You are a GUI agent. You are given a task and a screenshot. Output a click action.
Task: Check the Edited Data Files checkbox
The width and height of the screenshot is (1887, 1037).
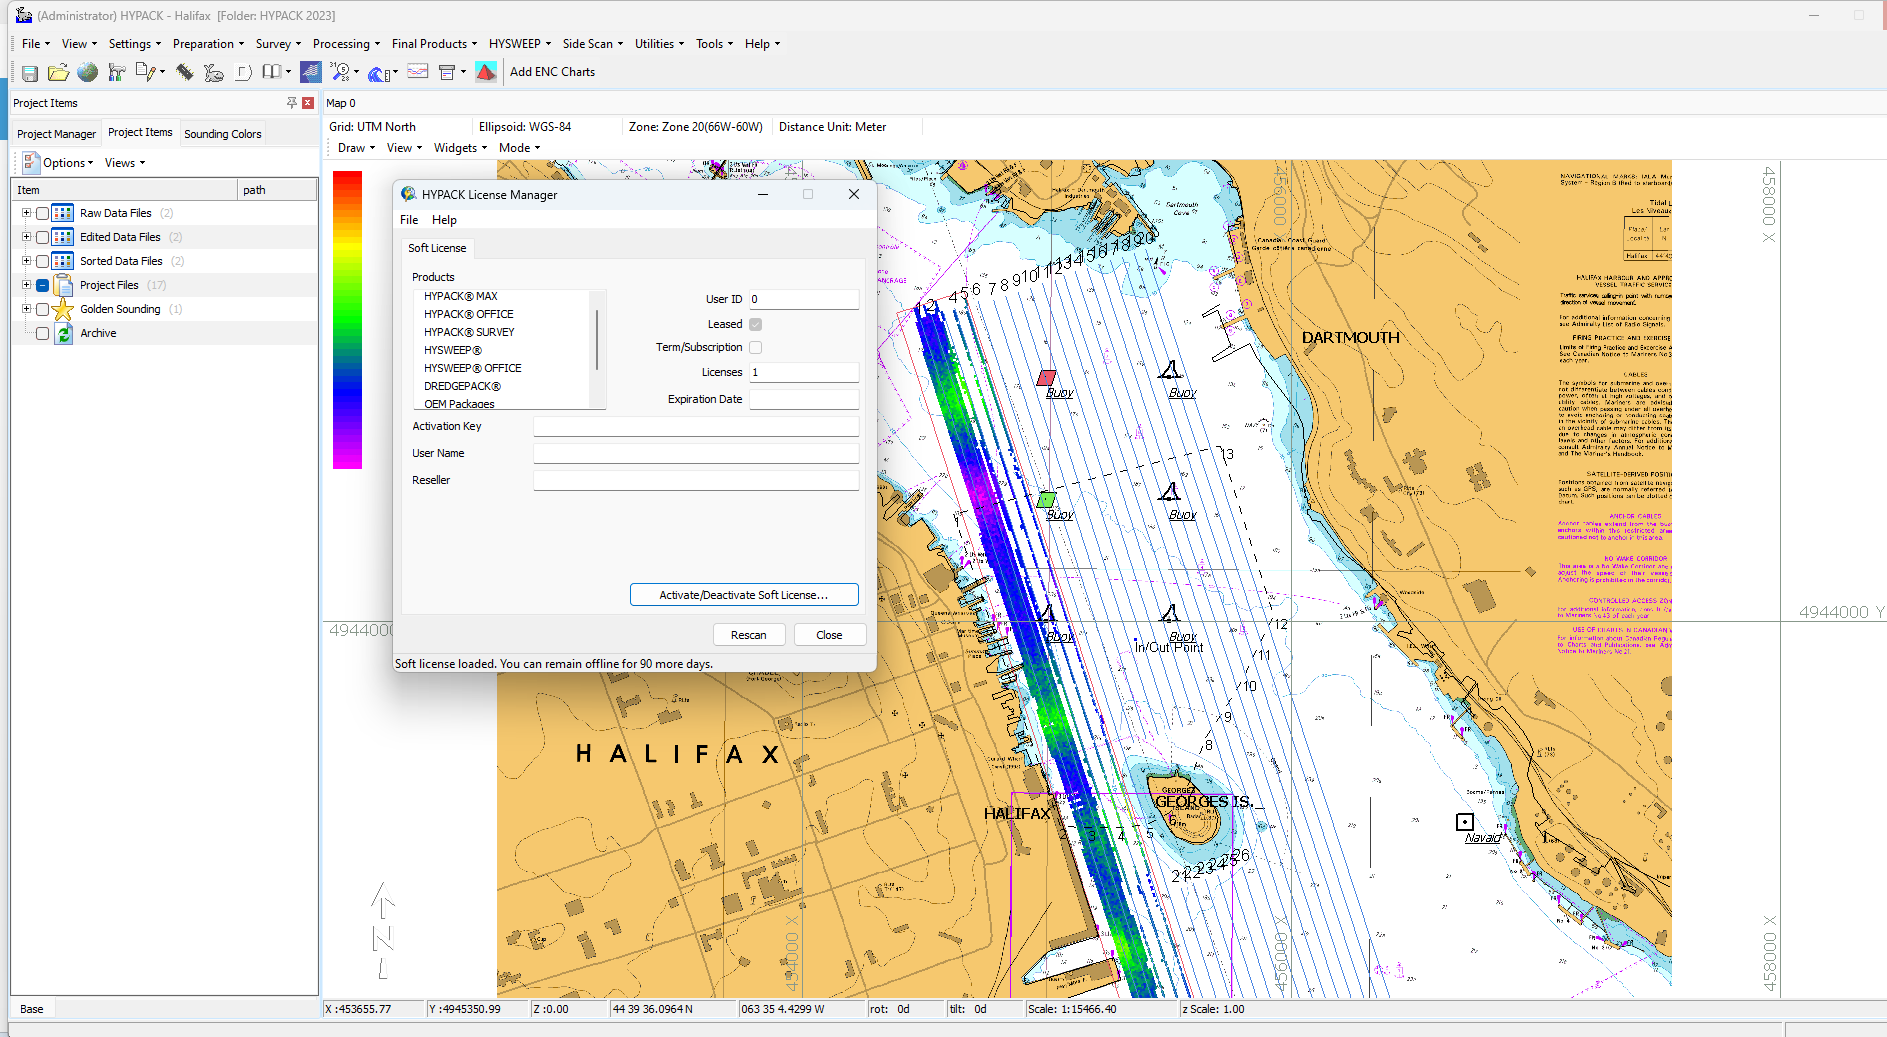[x=42, y=237]
